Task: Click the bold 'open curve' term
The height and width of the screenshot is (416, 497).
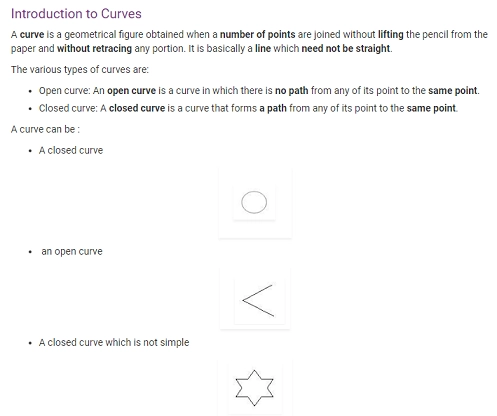Action: pos(131,91)
